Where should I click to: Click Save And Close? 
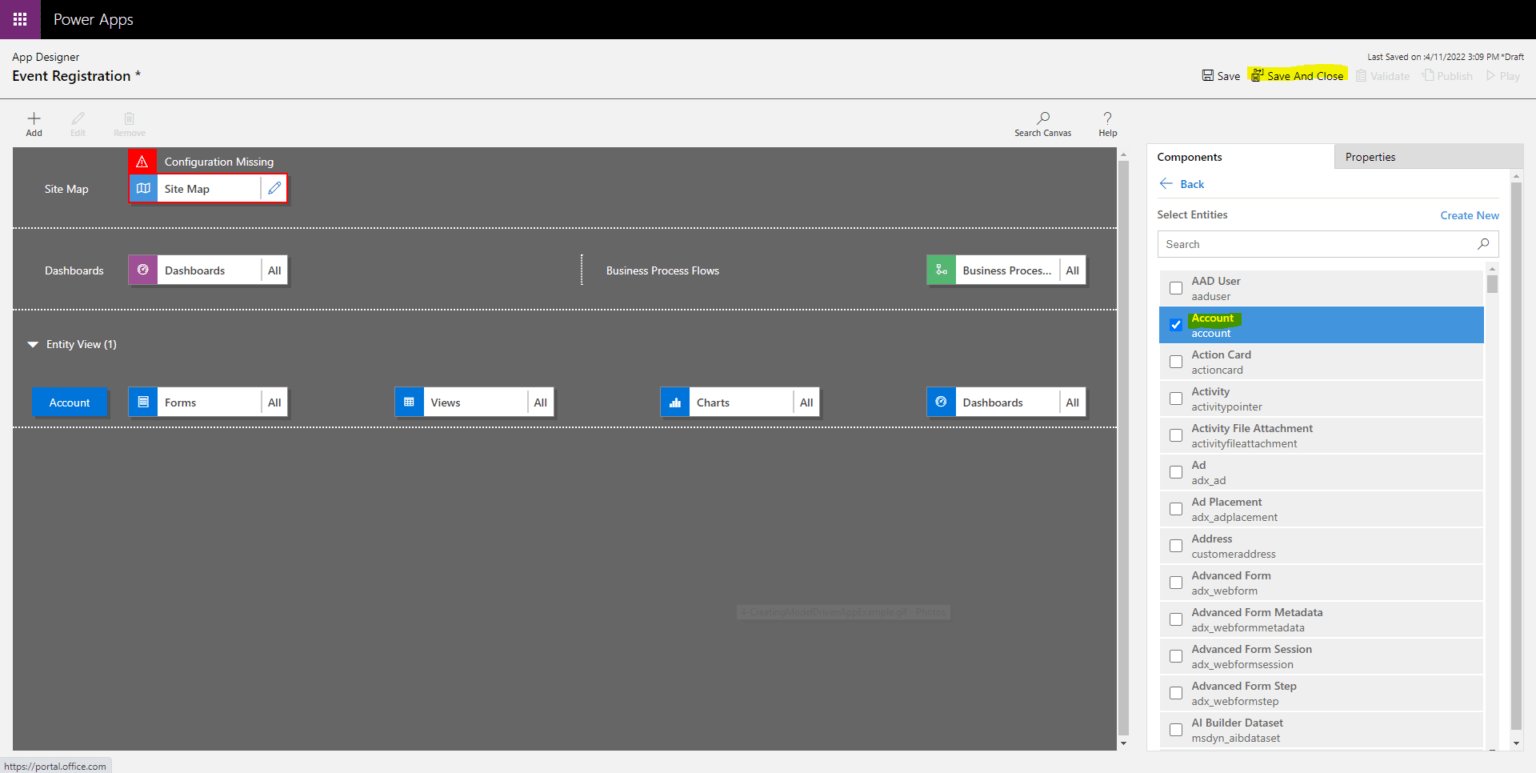pos(1297,74)
